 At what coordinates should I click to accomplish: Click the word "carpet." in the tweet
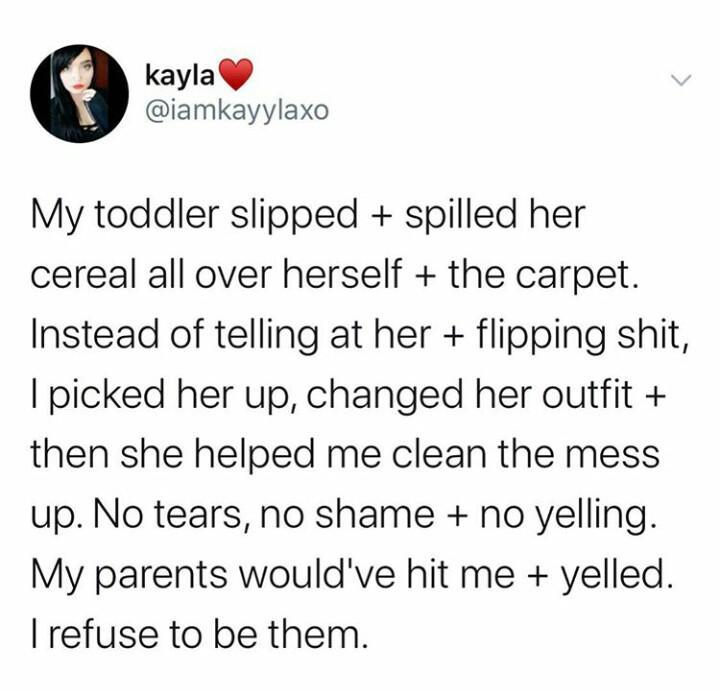coord(578,277)
